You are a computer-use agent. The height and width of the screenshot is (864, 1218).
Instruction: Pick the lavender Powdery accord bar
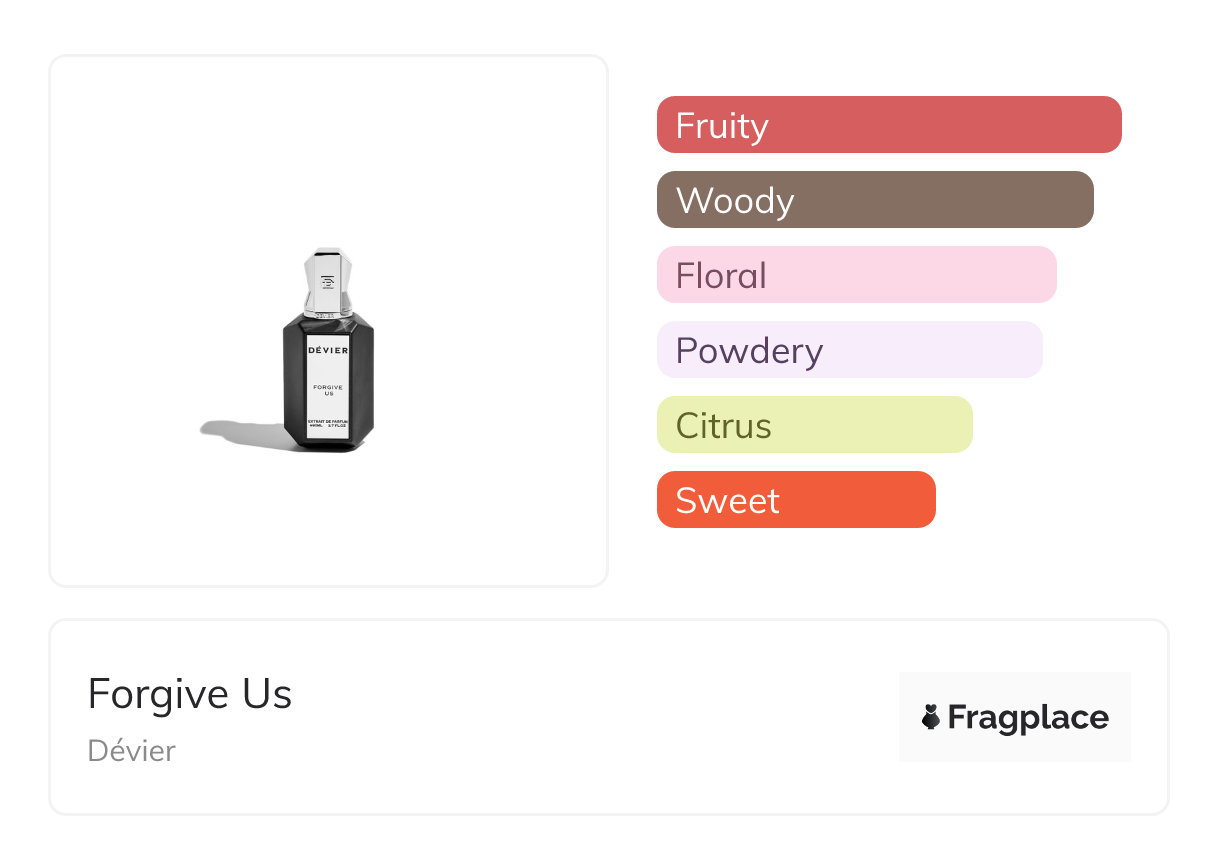tap(850, 350)
